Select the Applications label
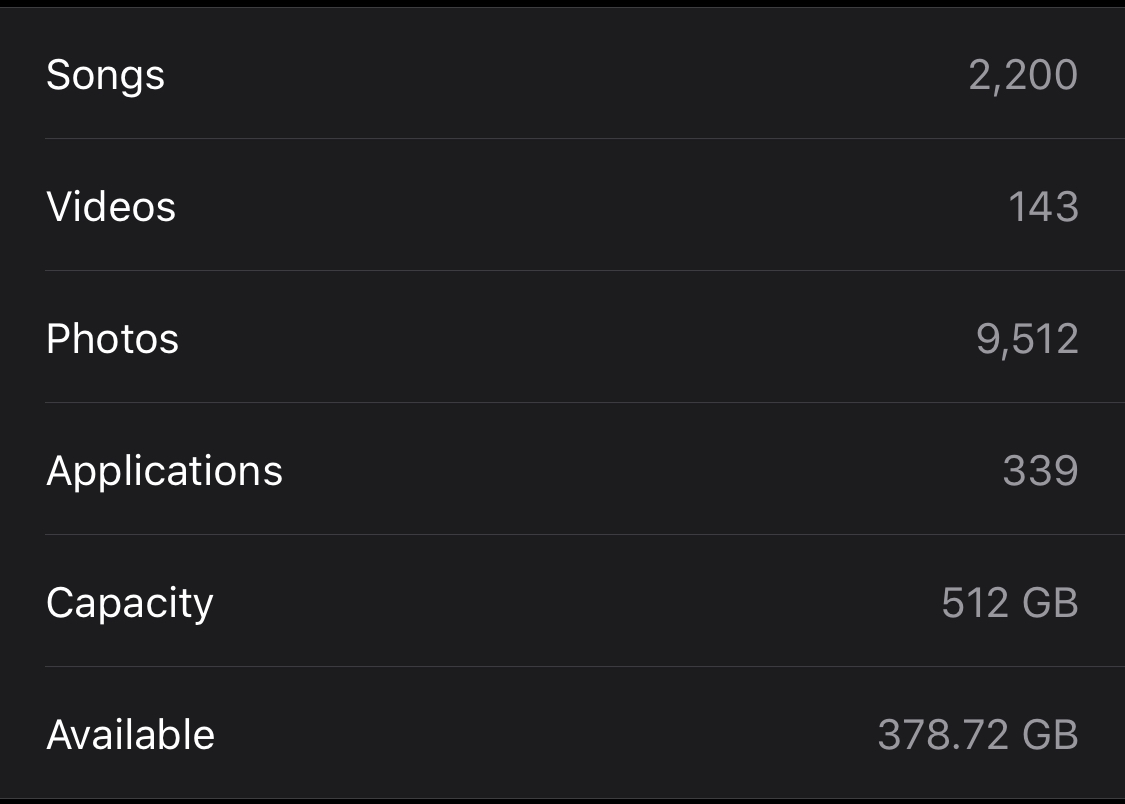This screenshot has height=804, width=1125. coord(165,472)
